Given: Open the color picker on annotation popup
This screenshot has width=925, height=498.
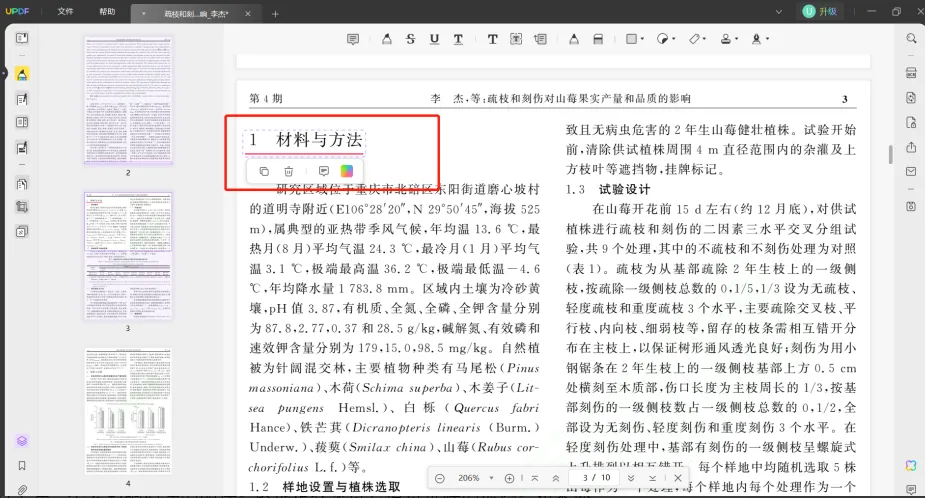Looking at the screenshot, I should coord(347,171).
